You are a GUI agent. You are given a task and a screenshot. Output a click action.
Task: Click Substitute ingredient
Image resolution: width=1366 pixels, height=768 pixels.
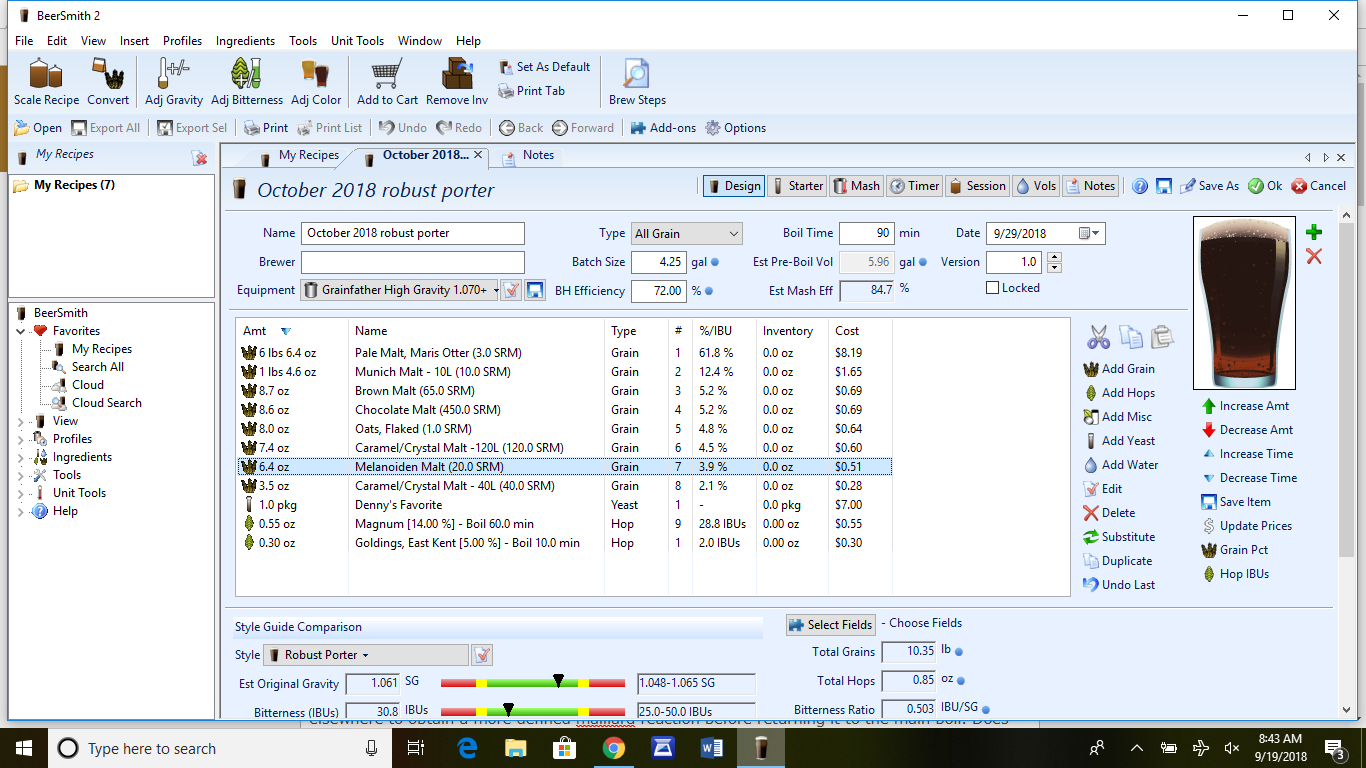coord(1119,537)
